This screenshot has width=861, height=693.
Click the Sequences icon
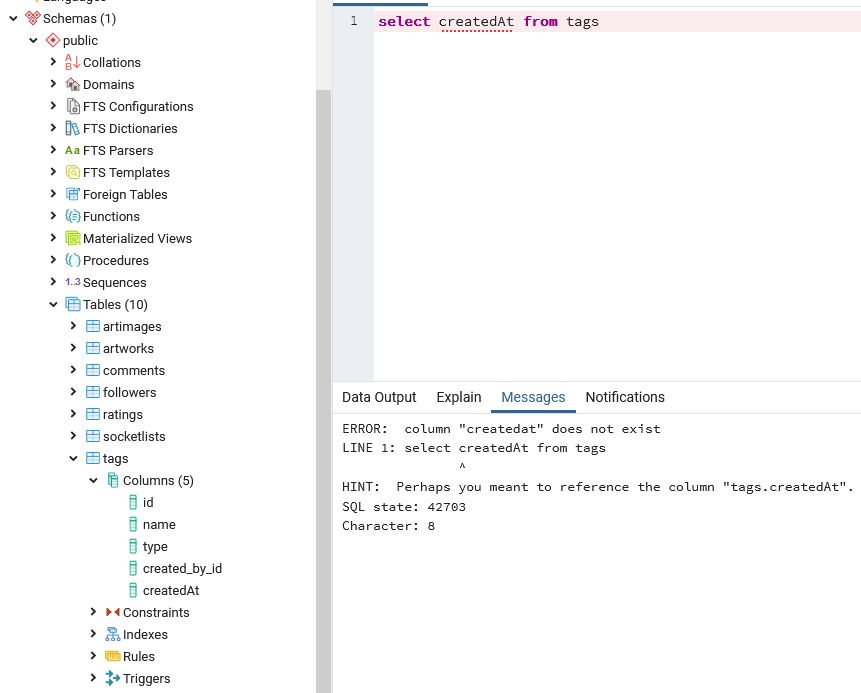click(x=72, y=282)
